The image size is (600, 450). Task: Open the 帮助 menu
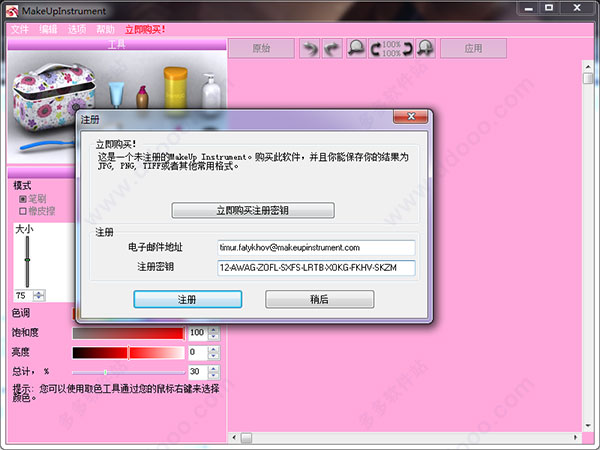(x=106, y=29)
